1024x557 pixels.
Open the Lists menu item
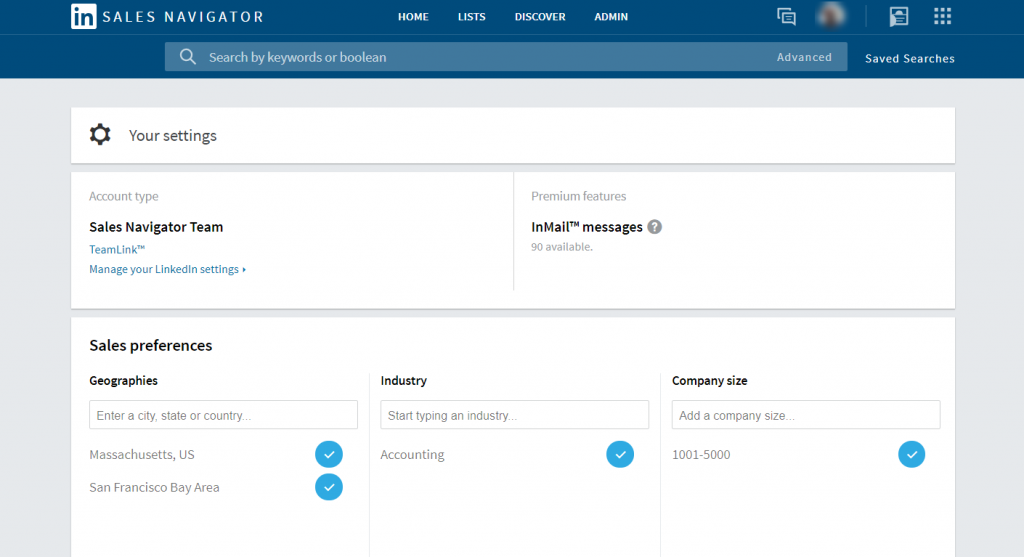pos(472,17)
